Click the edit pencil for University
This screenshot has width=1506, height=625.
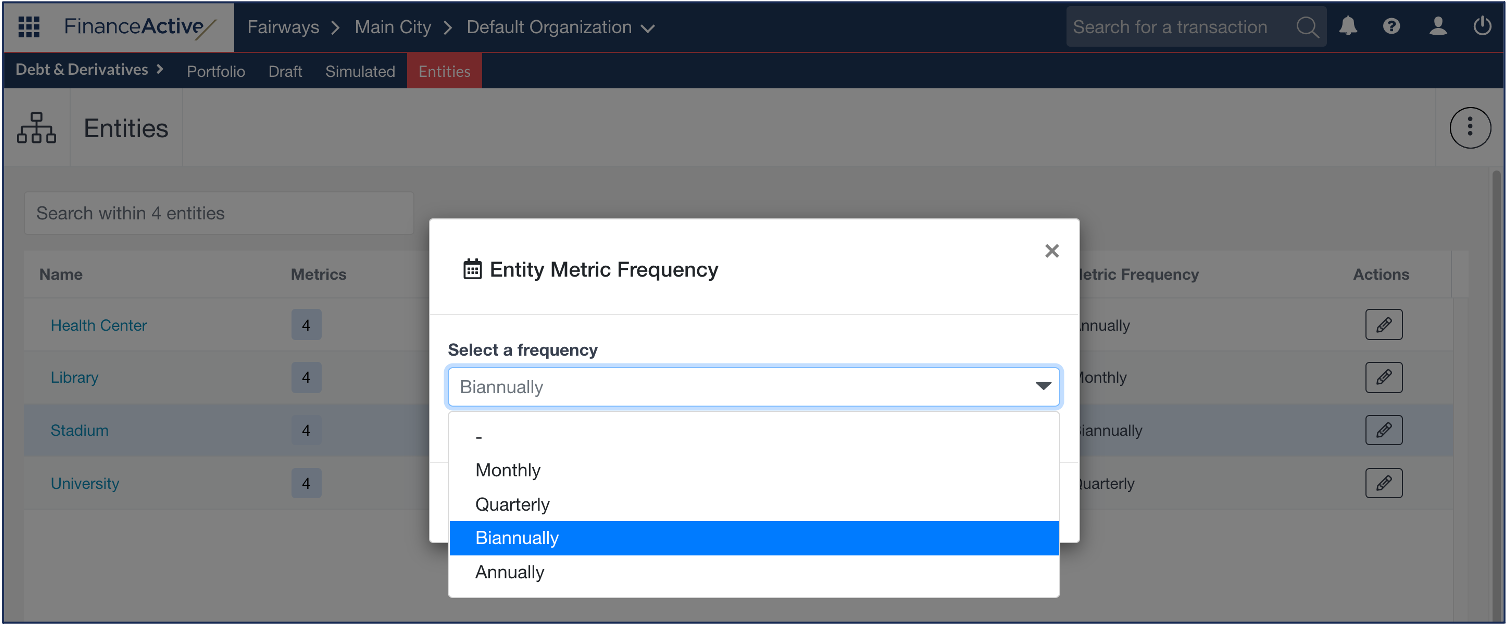click(x=1383, y=483)
